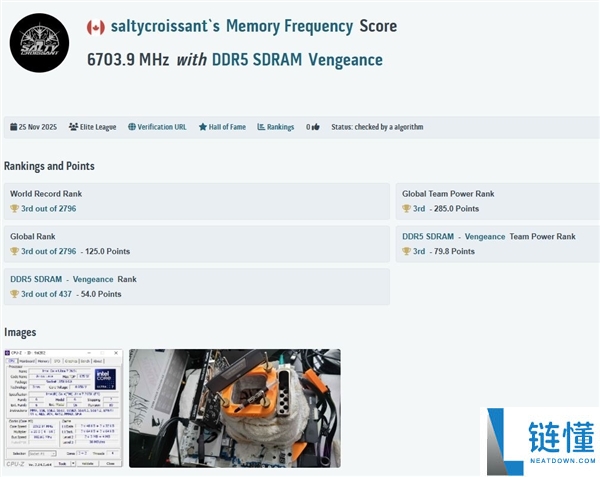The height and width of the screenshot is (477, 600).
Task: Select the 'Status: checked by a algorithm' text
Action: (x=377, y=127)
